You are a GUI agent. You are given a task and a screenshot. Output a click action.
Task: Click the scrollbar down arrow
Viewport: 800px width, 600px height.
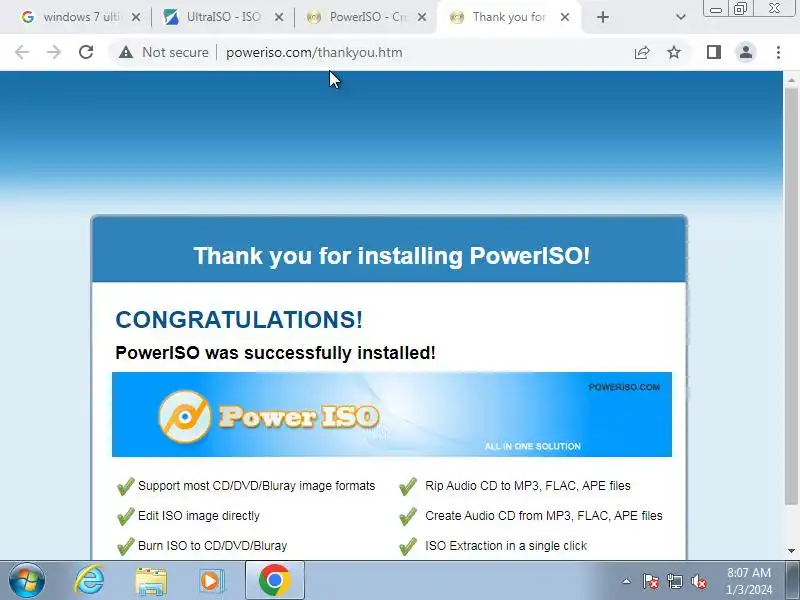(x=791, y=551)
